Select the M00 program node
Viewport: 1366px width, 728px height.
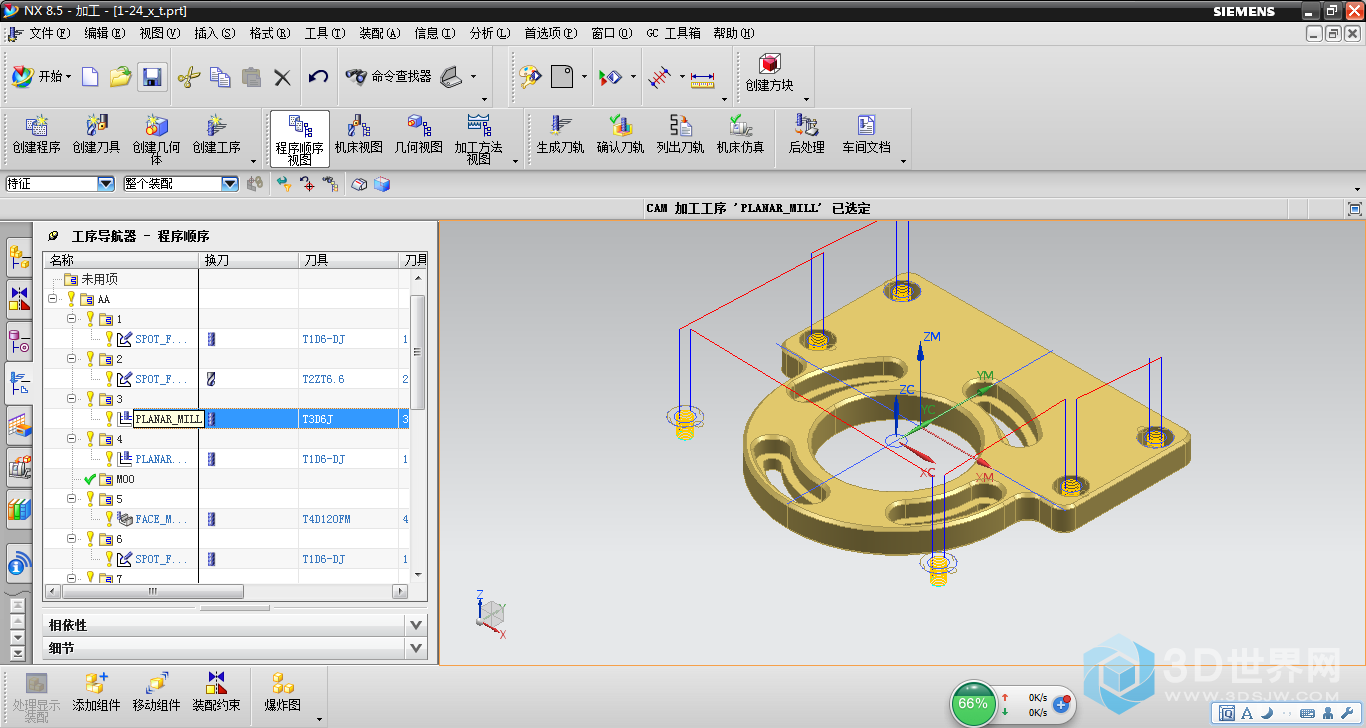coord(124,479)
